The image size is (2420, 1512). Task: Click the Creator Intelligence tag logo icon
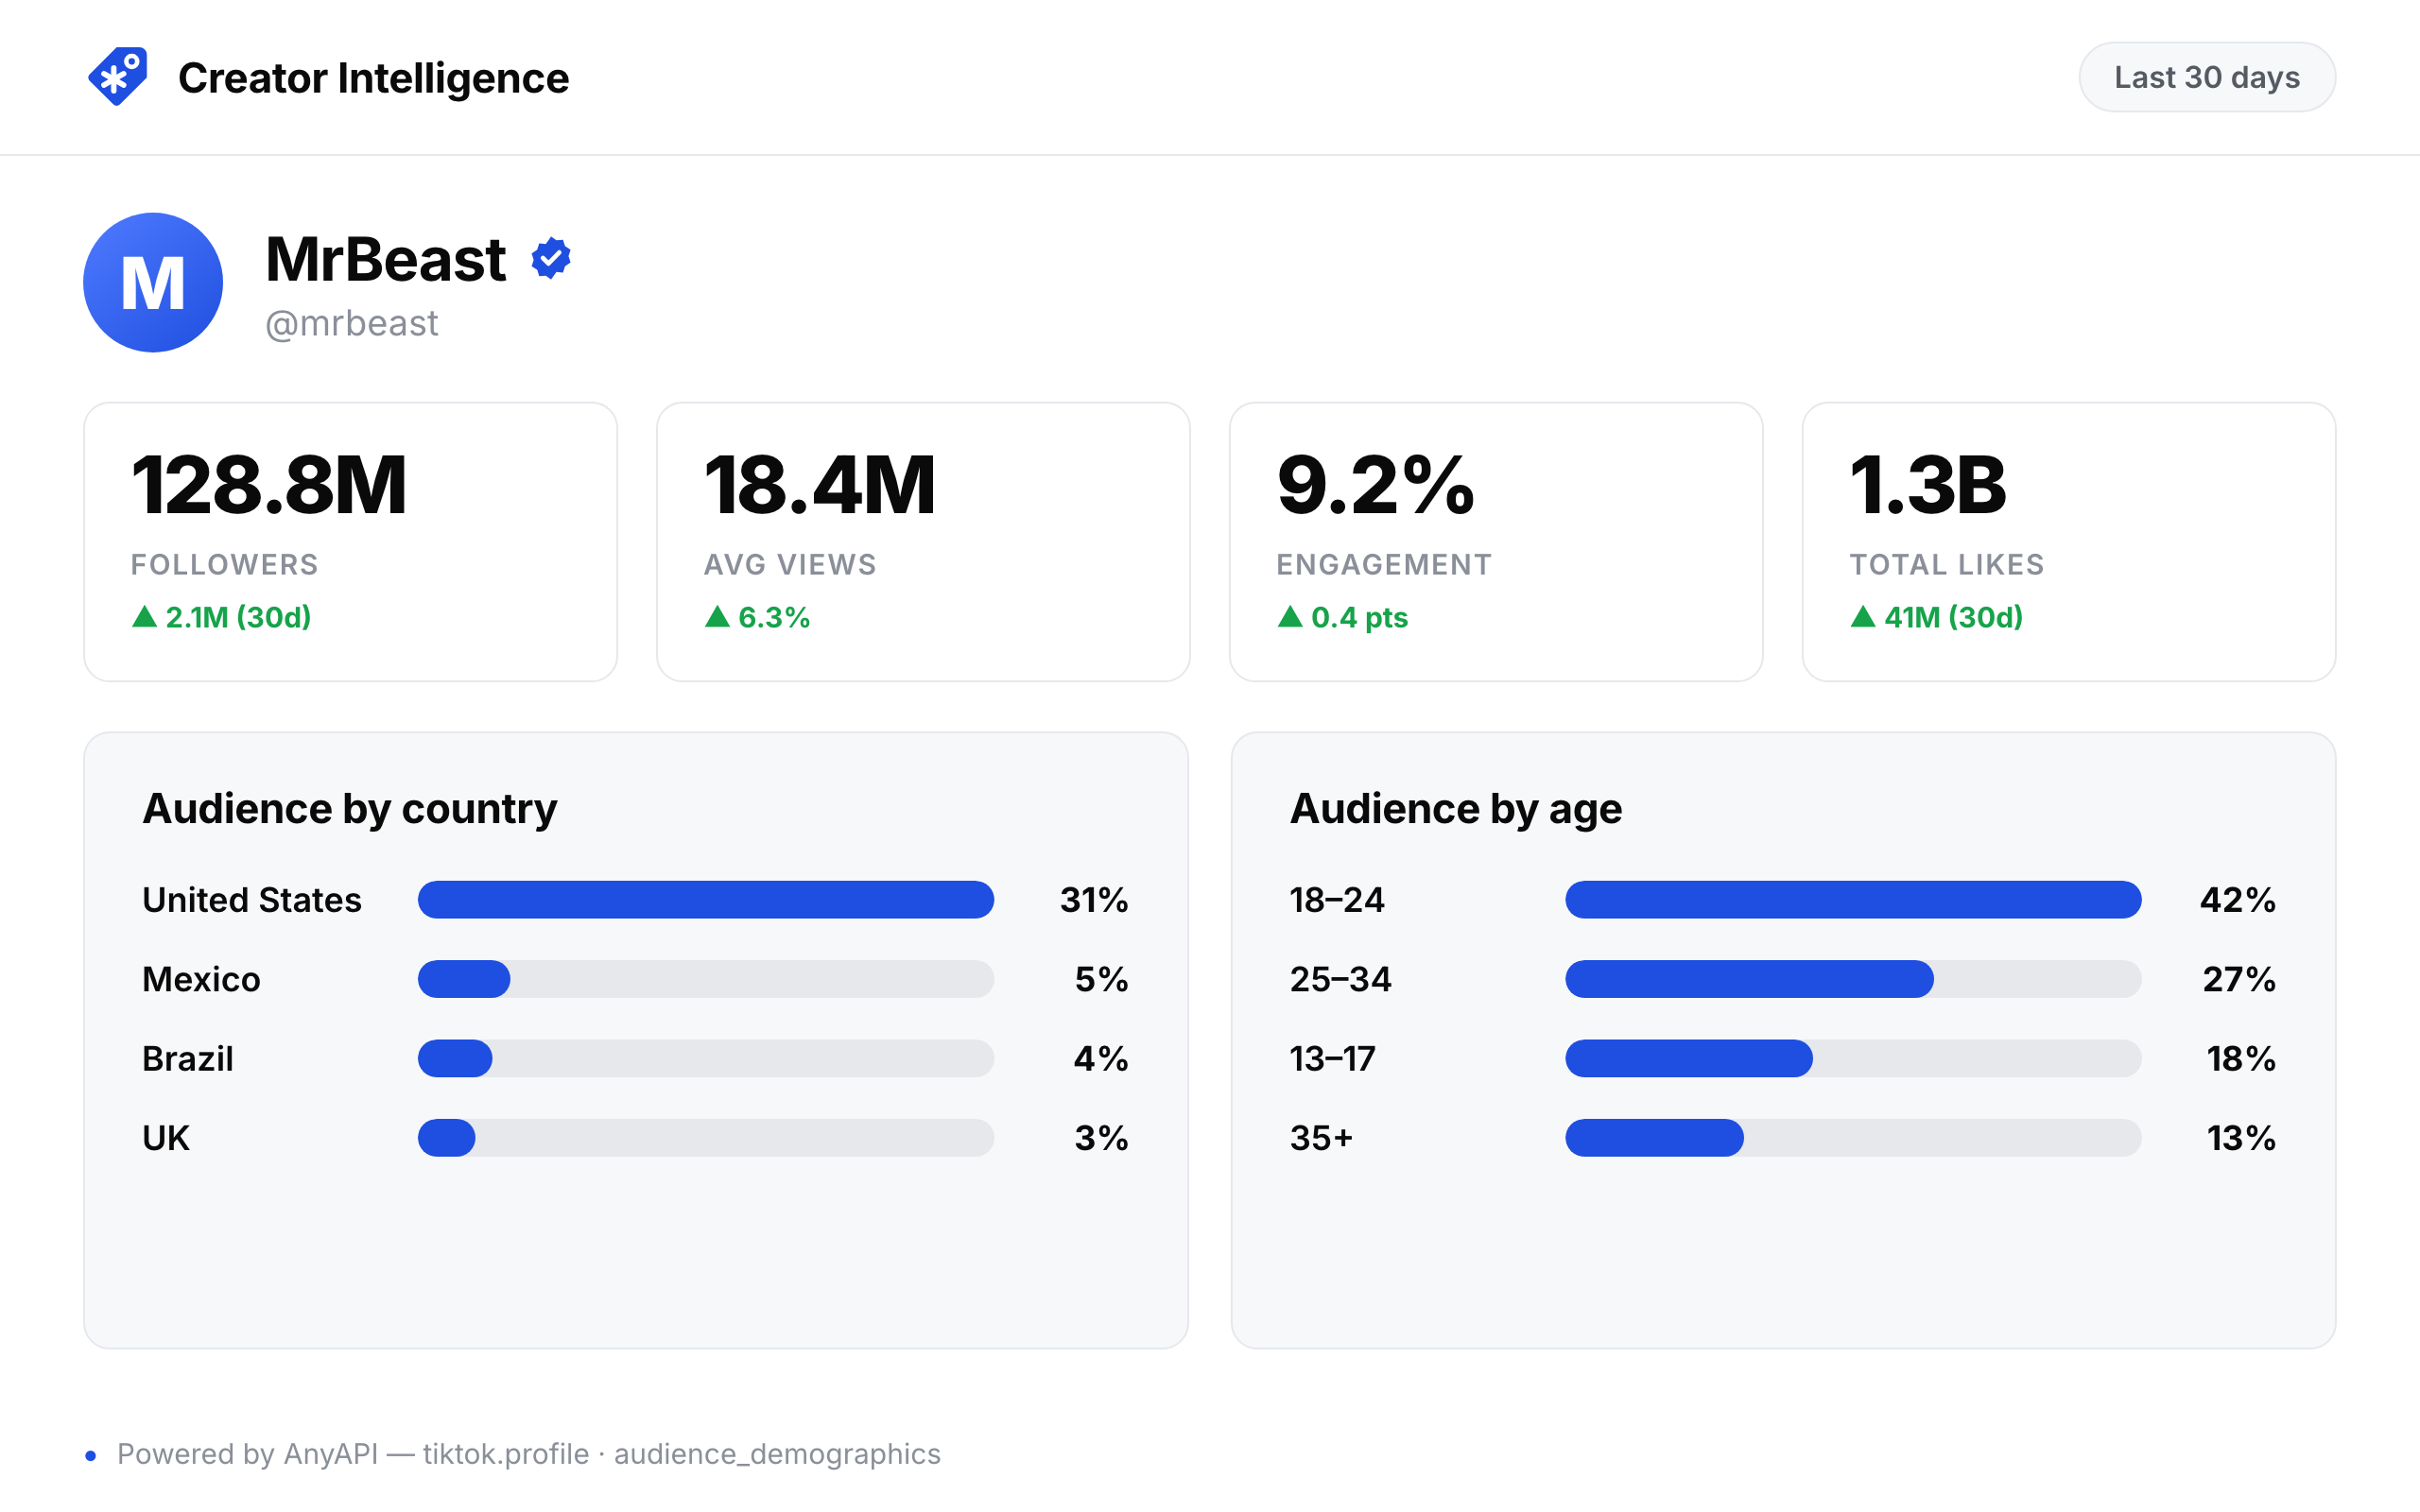pos(118,76)
